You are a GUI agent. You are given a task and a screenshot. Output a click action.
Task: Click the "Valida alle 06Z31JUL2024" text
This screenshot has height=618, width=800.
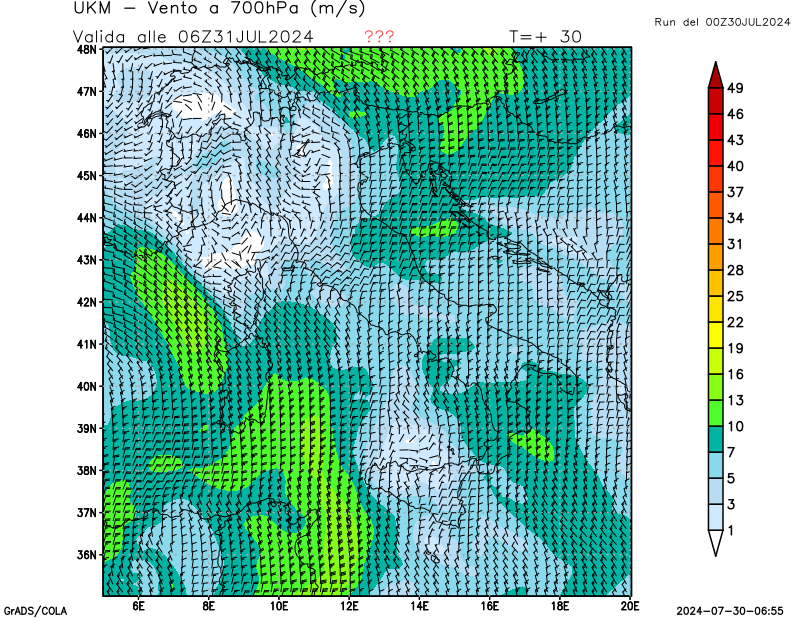pos(194,36)
